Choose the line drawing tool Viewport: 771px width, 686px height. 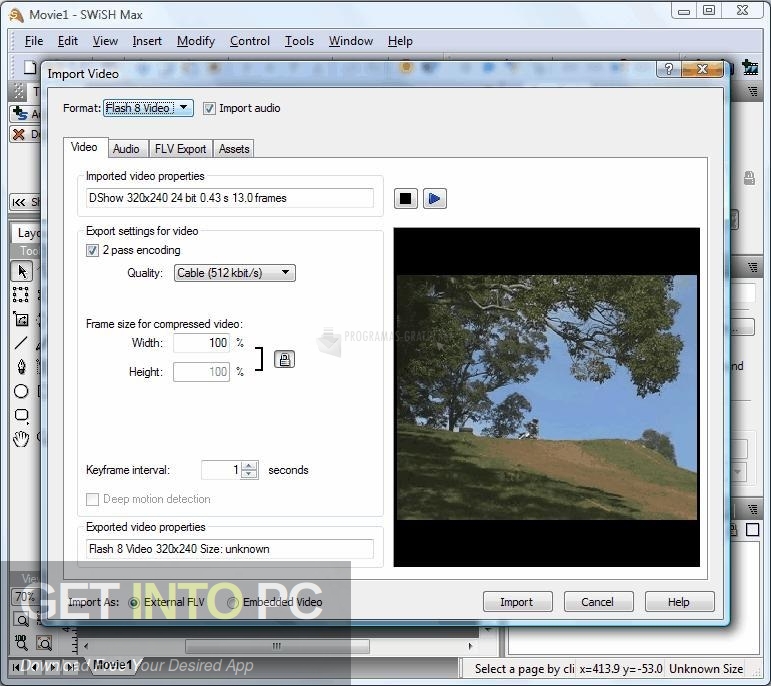(21, 343)
